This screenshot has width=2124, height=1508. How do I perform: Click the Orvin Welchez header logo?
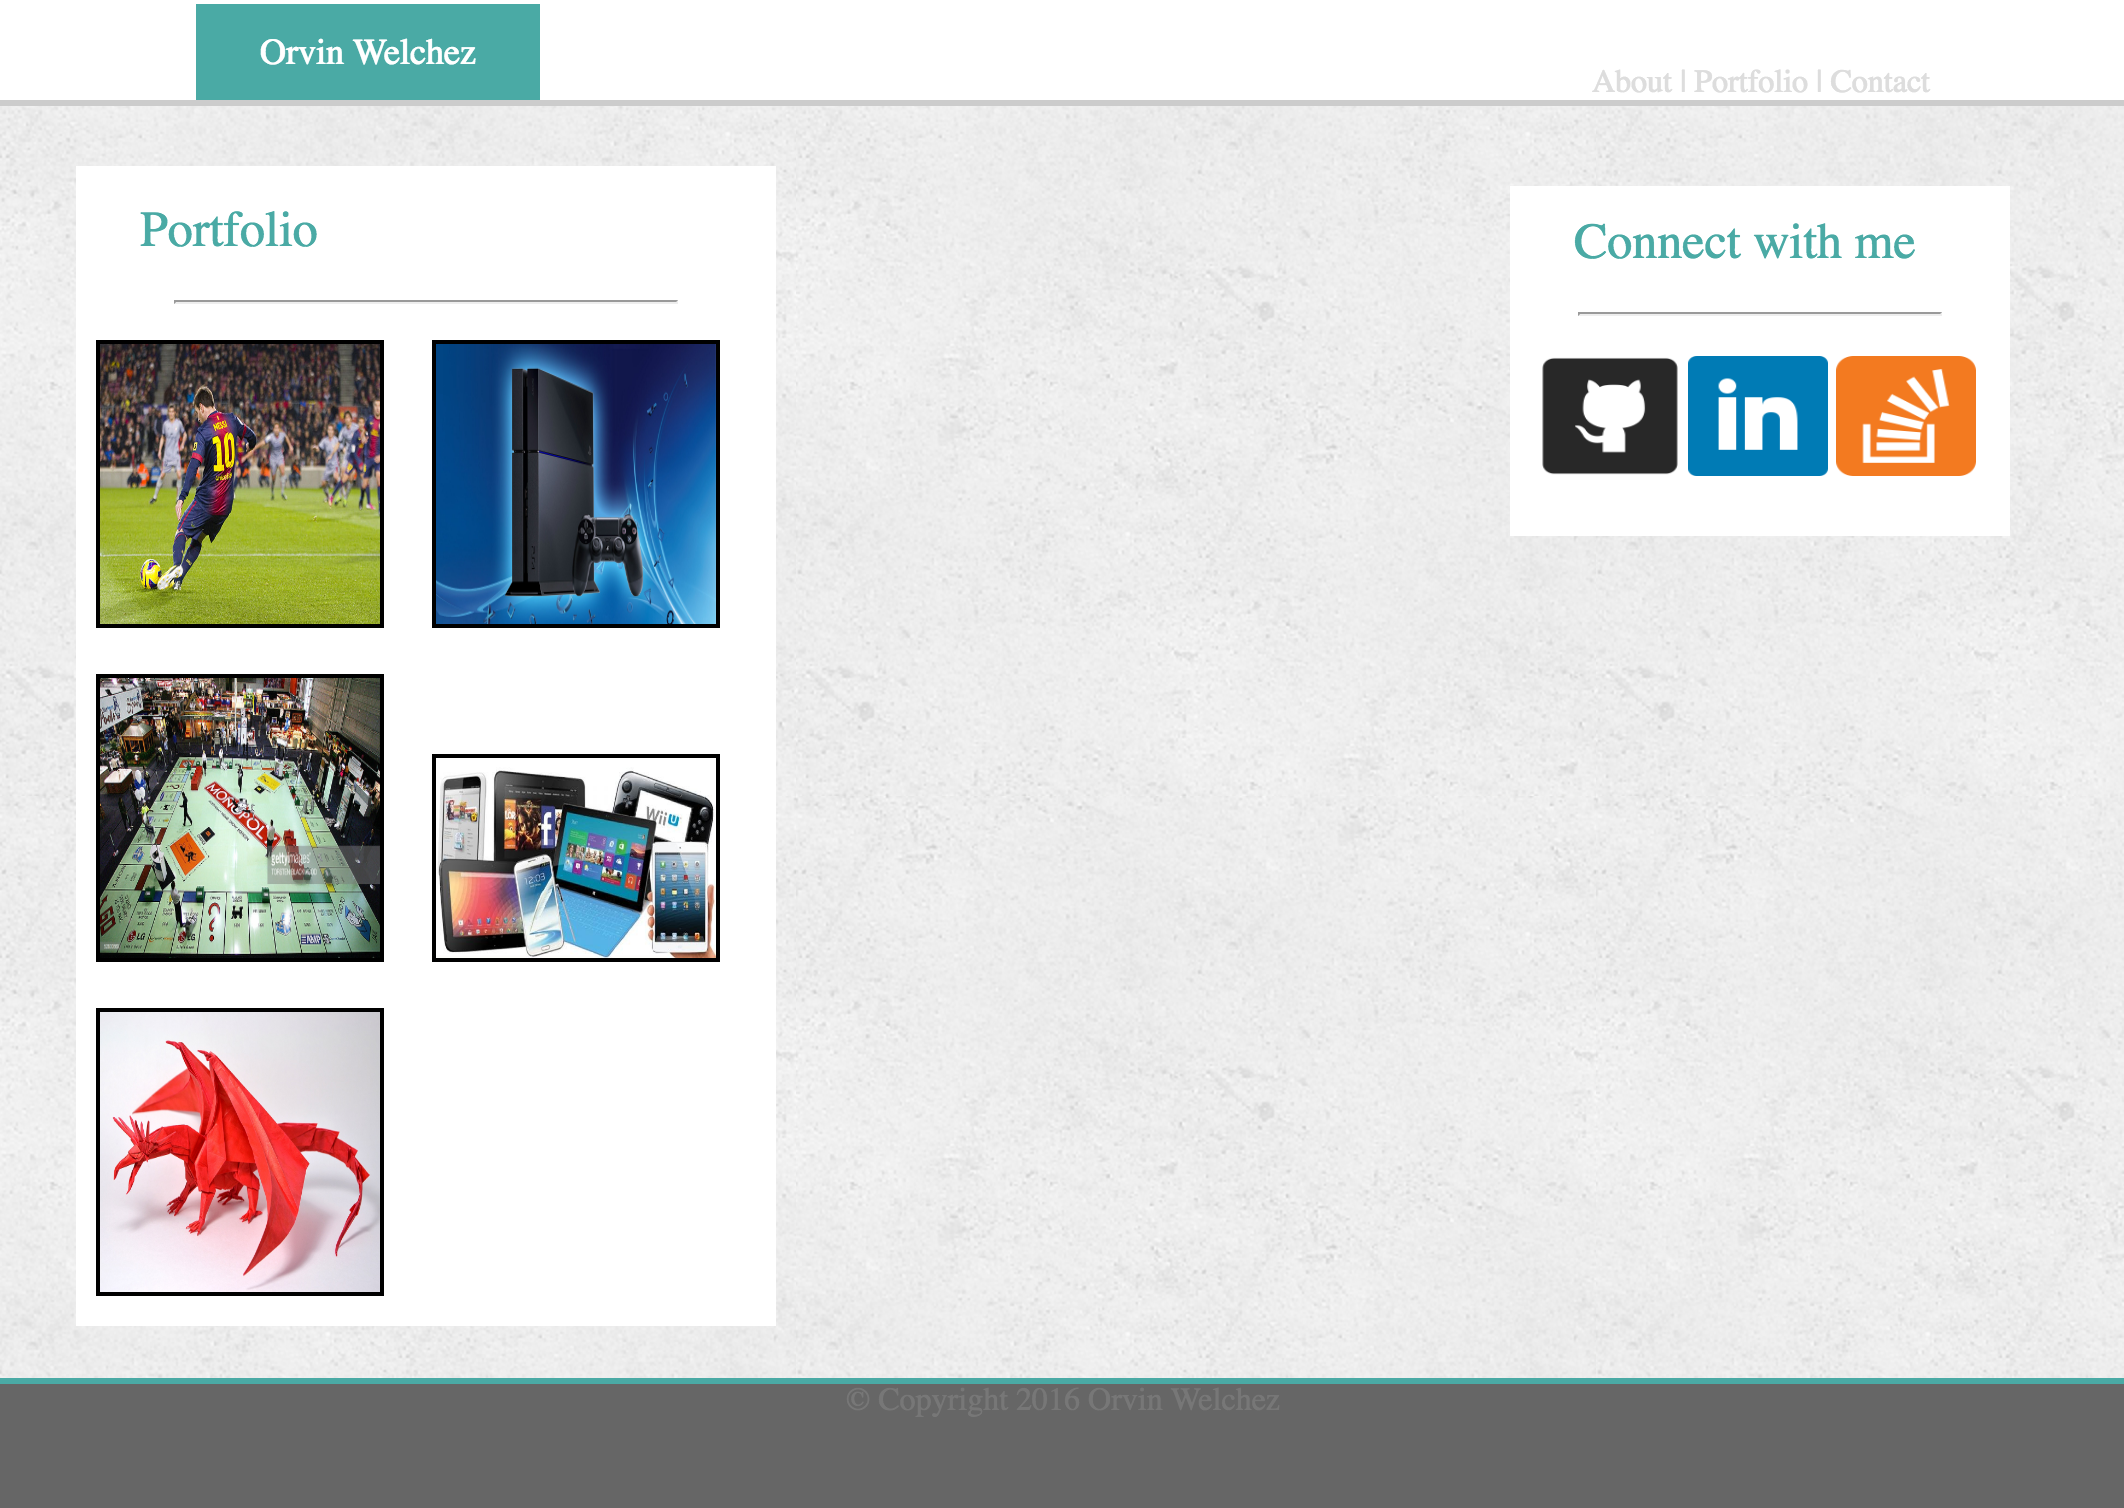(x=367, y=52)
